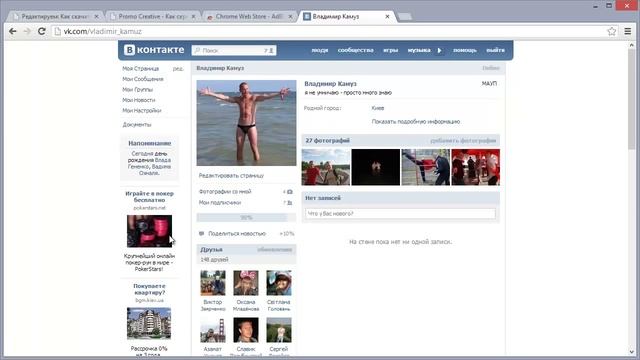Click выйти to log out
Screen dimensions: 640x360
[495, 50]
